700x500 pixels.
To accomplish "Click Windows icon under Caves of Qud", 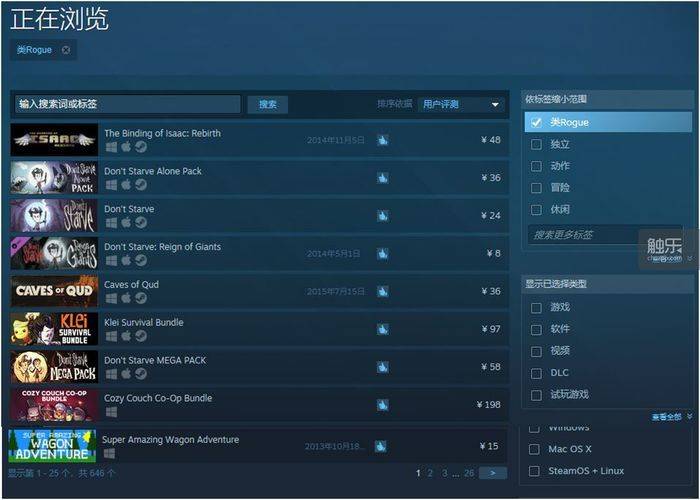I will pyautogui.click(x=112, y=298).
